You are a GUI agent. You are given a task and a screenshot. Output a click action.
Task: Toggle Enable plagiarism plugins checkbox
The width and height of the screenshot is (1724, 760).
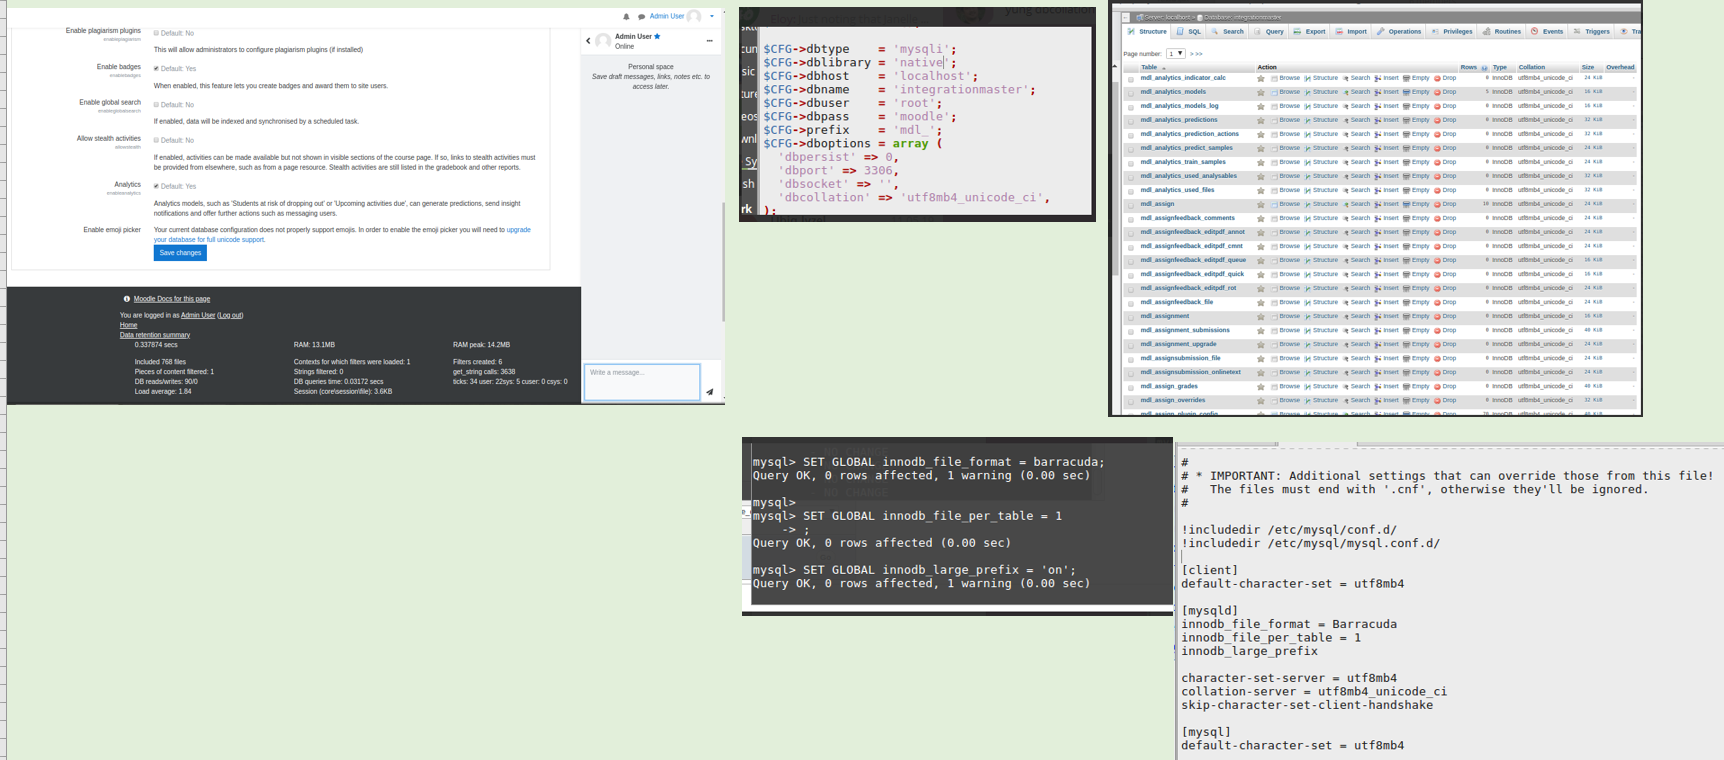[156, 33]
